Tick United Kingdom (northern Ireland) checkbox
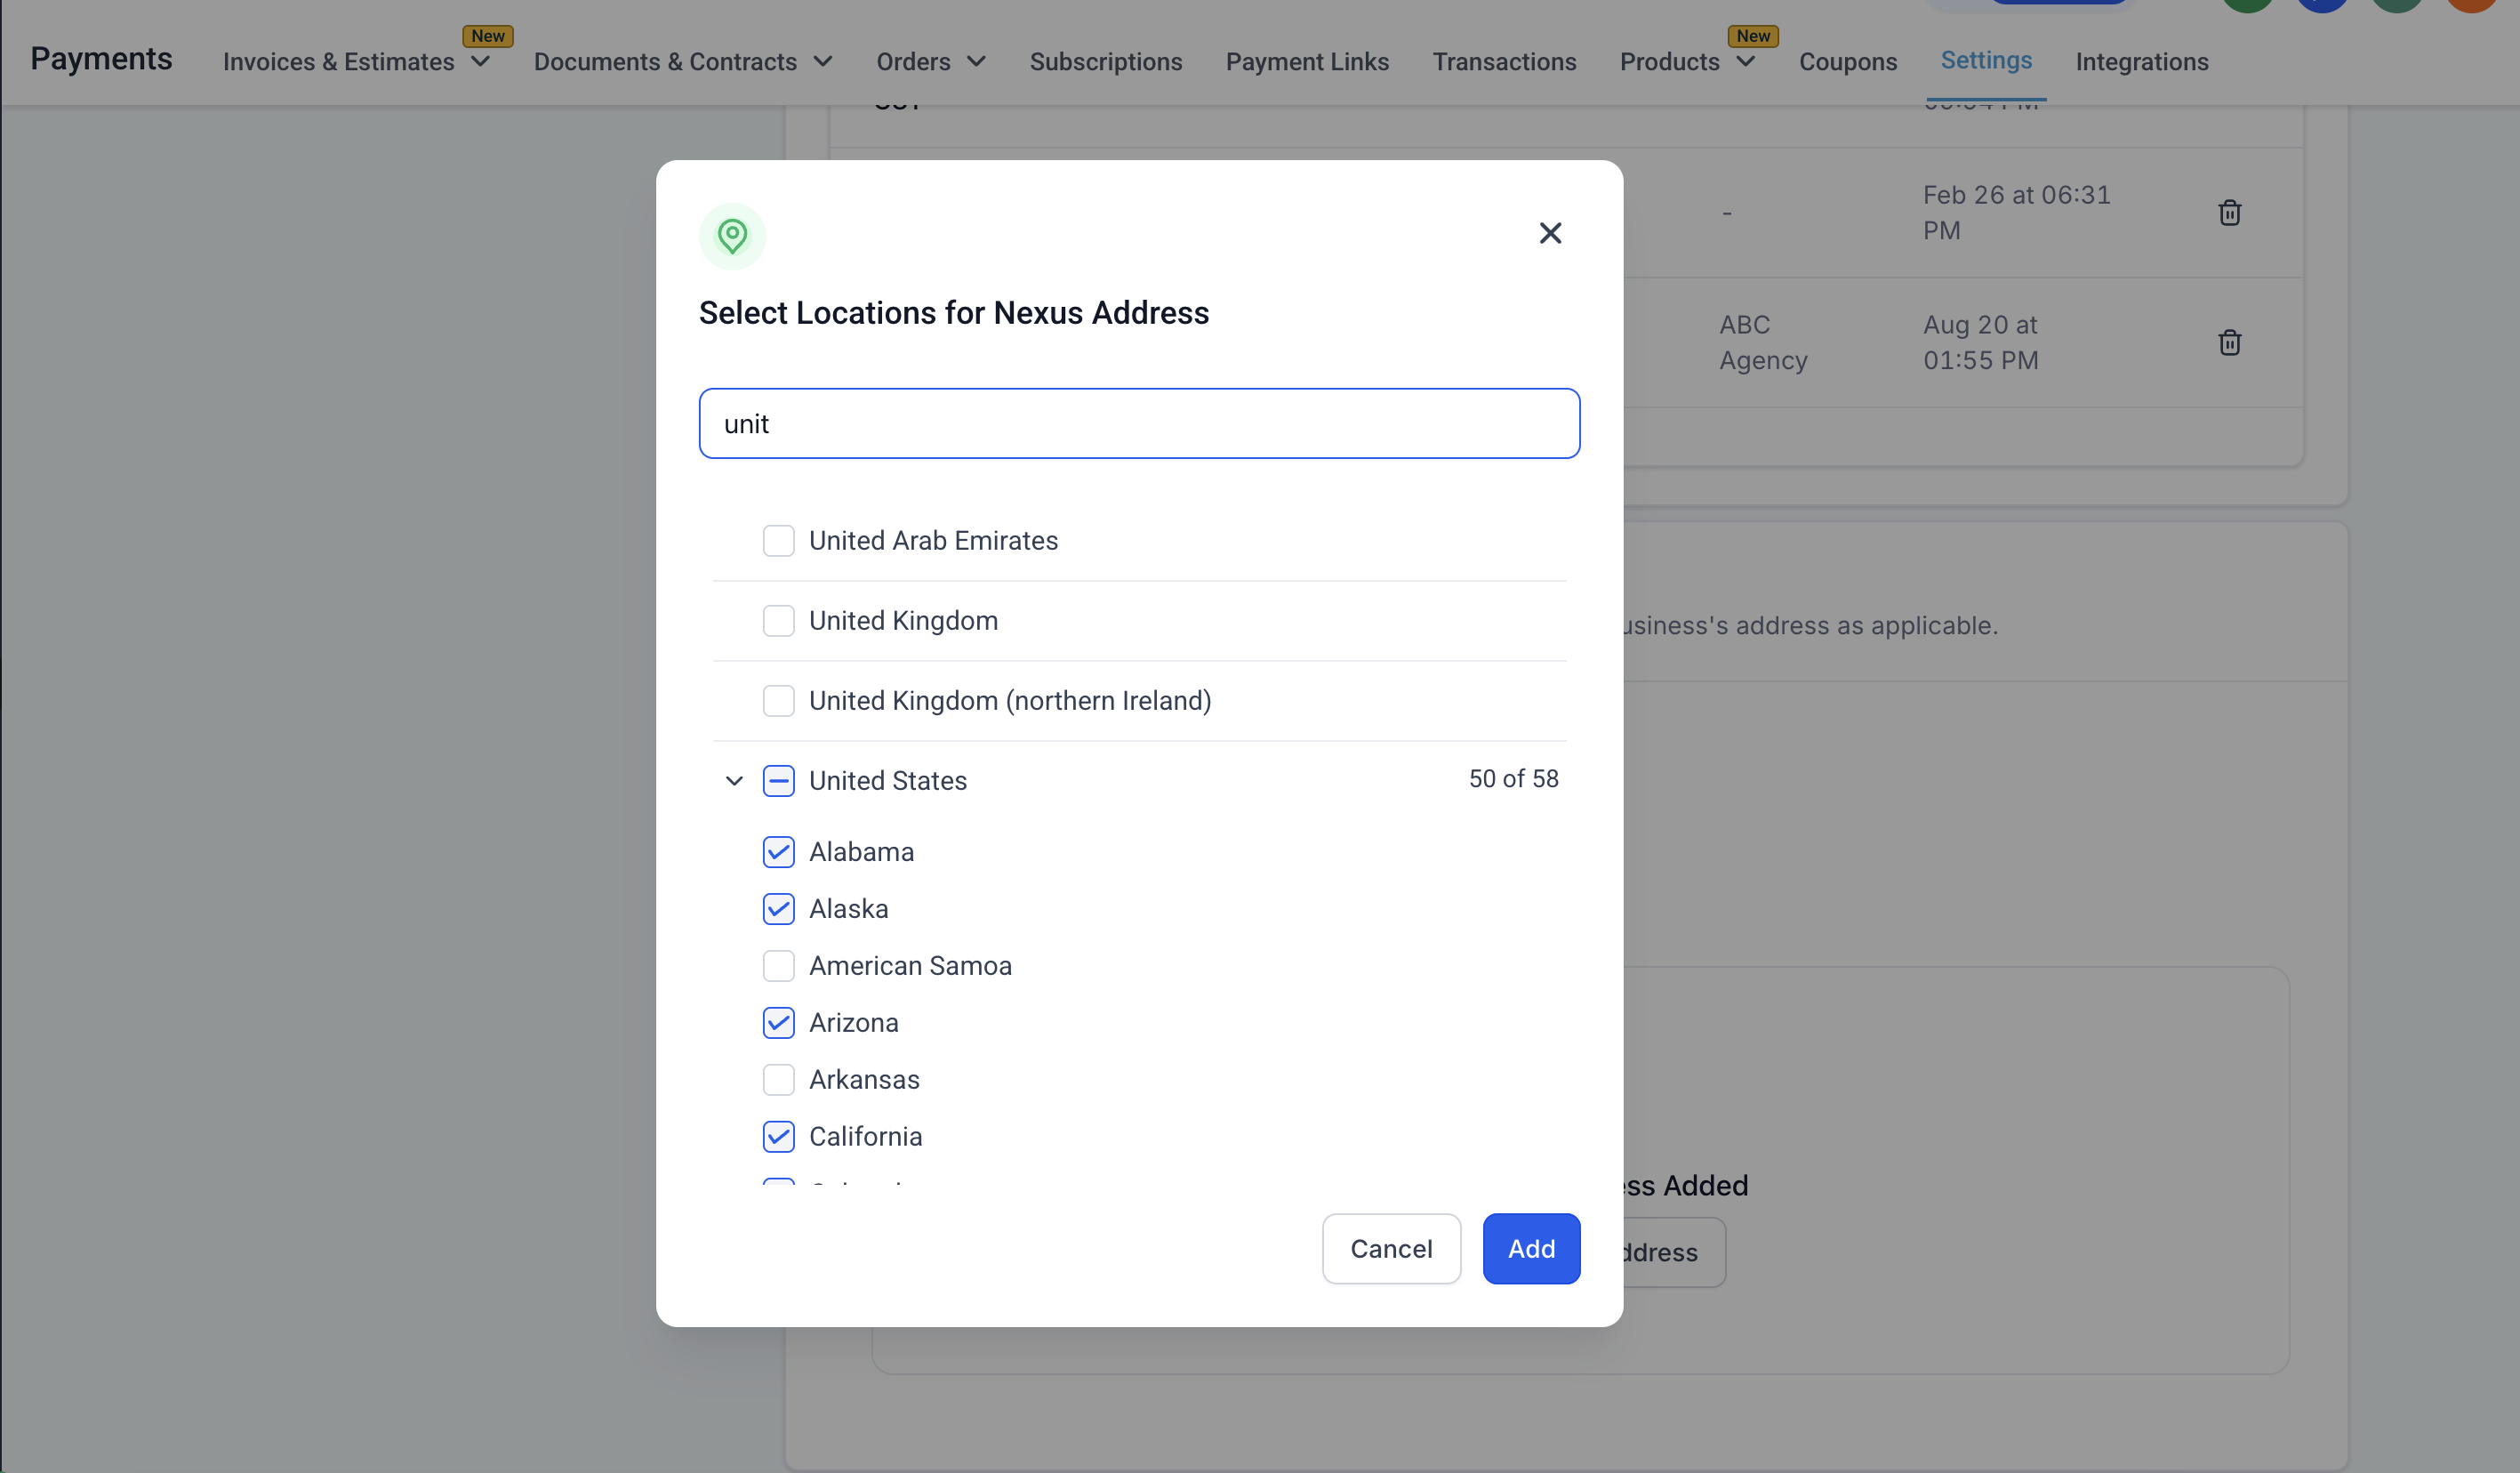Screen dimensions: 2520x1473 pyautogui.click(x=778, y=701)
